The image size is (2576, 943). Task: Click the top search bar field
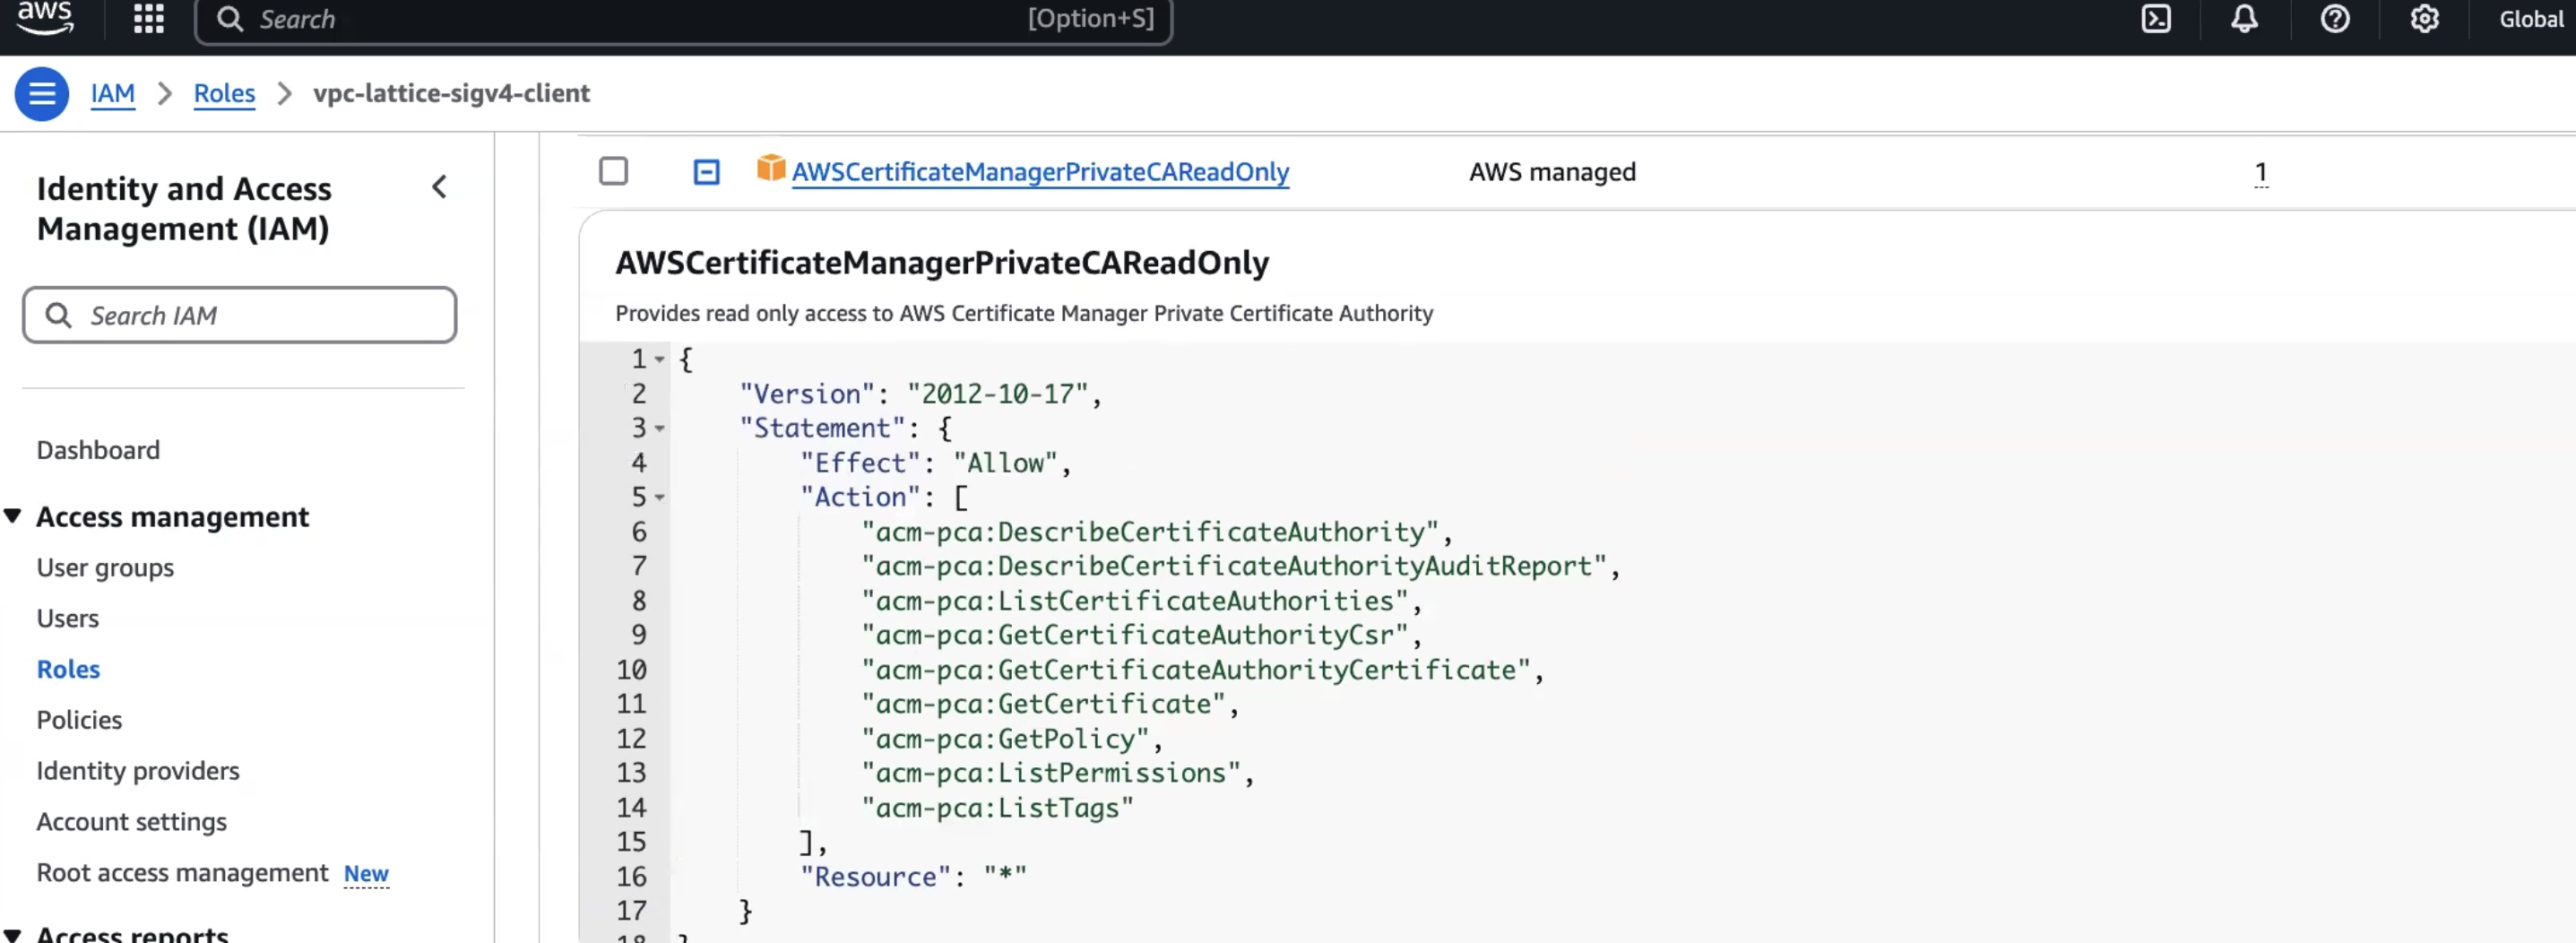tap(683, 20)
